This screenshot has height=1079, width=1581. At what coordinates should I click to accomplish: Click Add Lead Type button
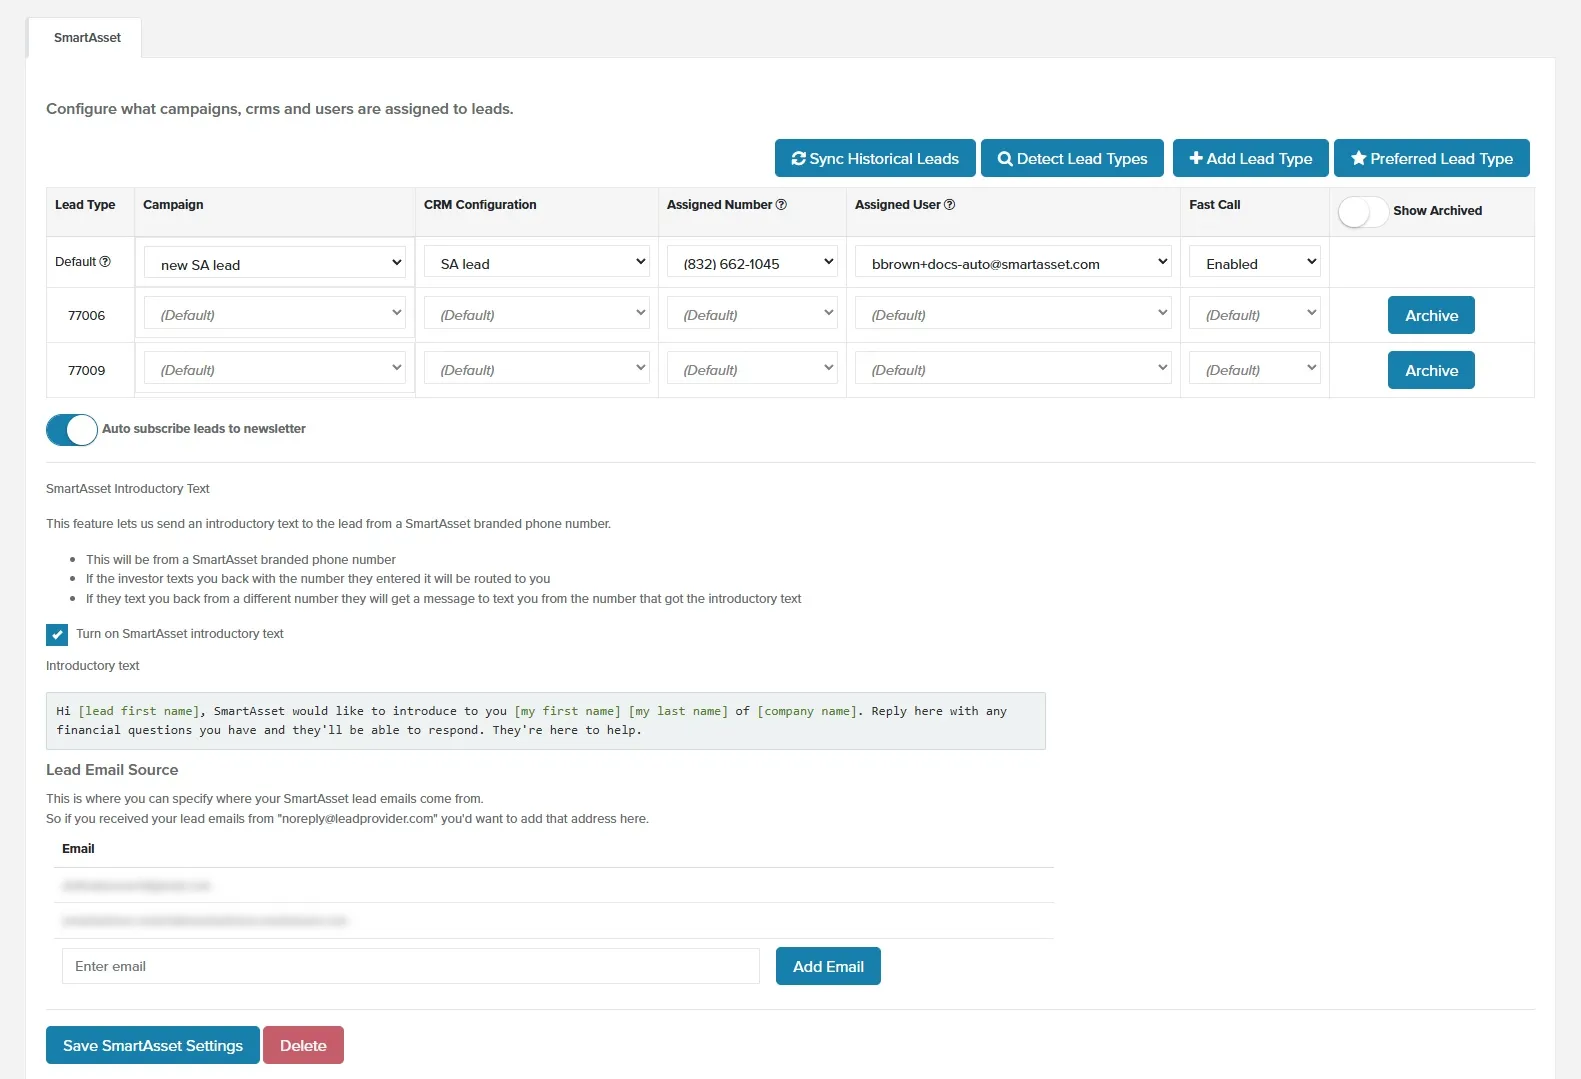coord(1250,158)
